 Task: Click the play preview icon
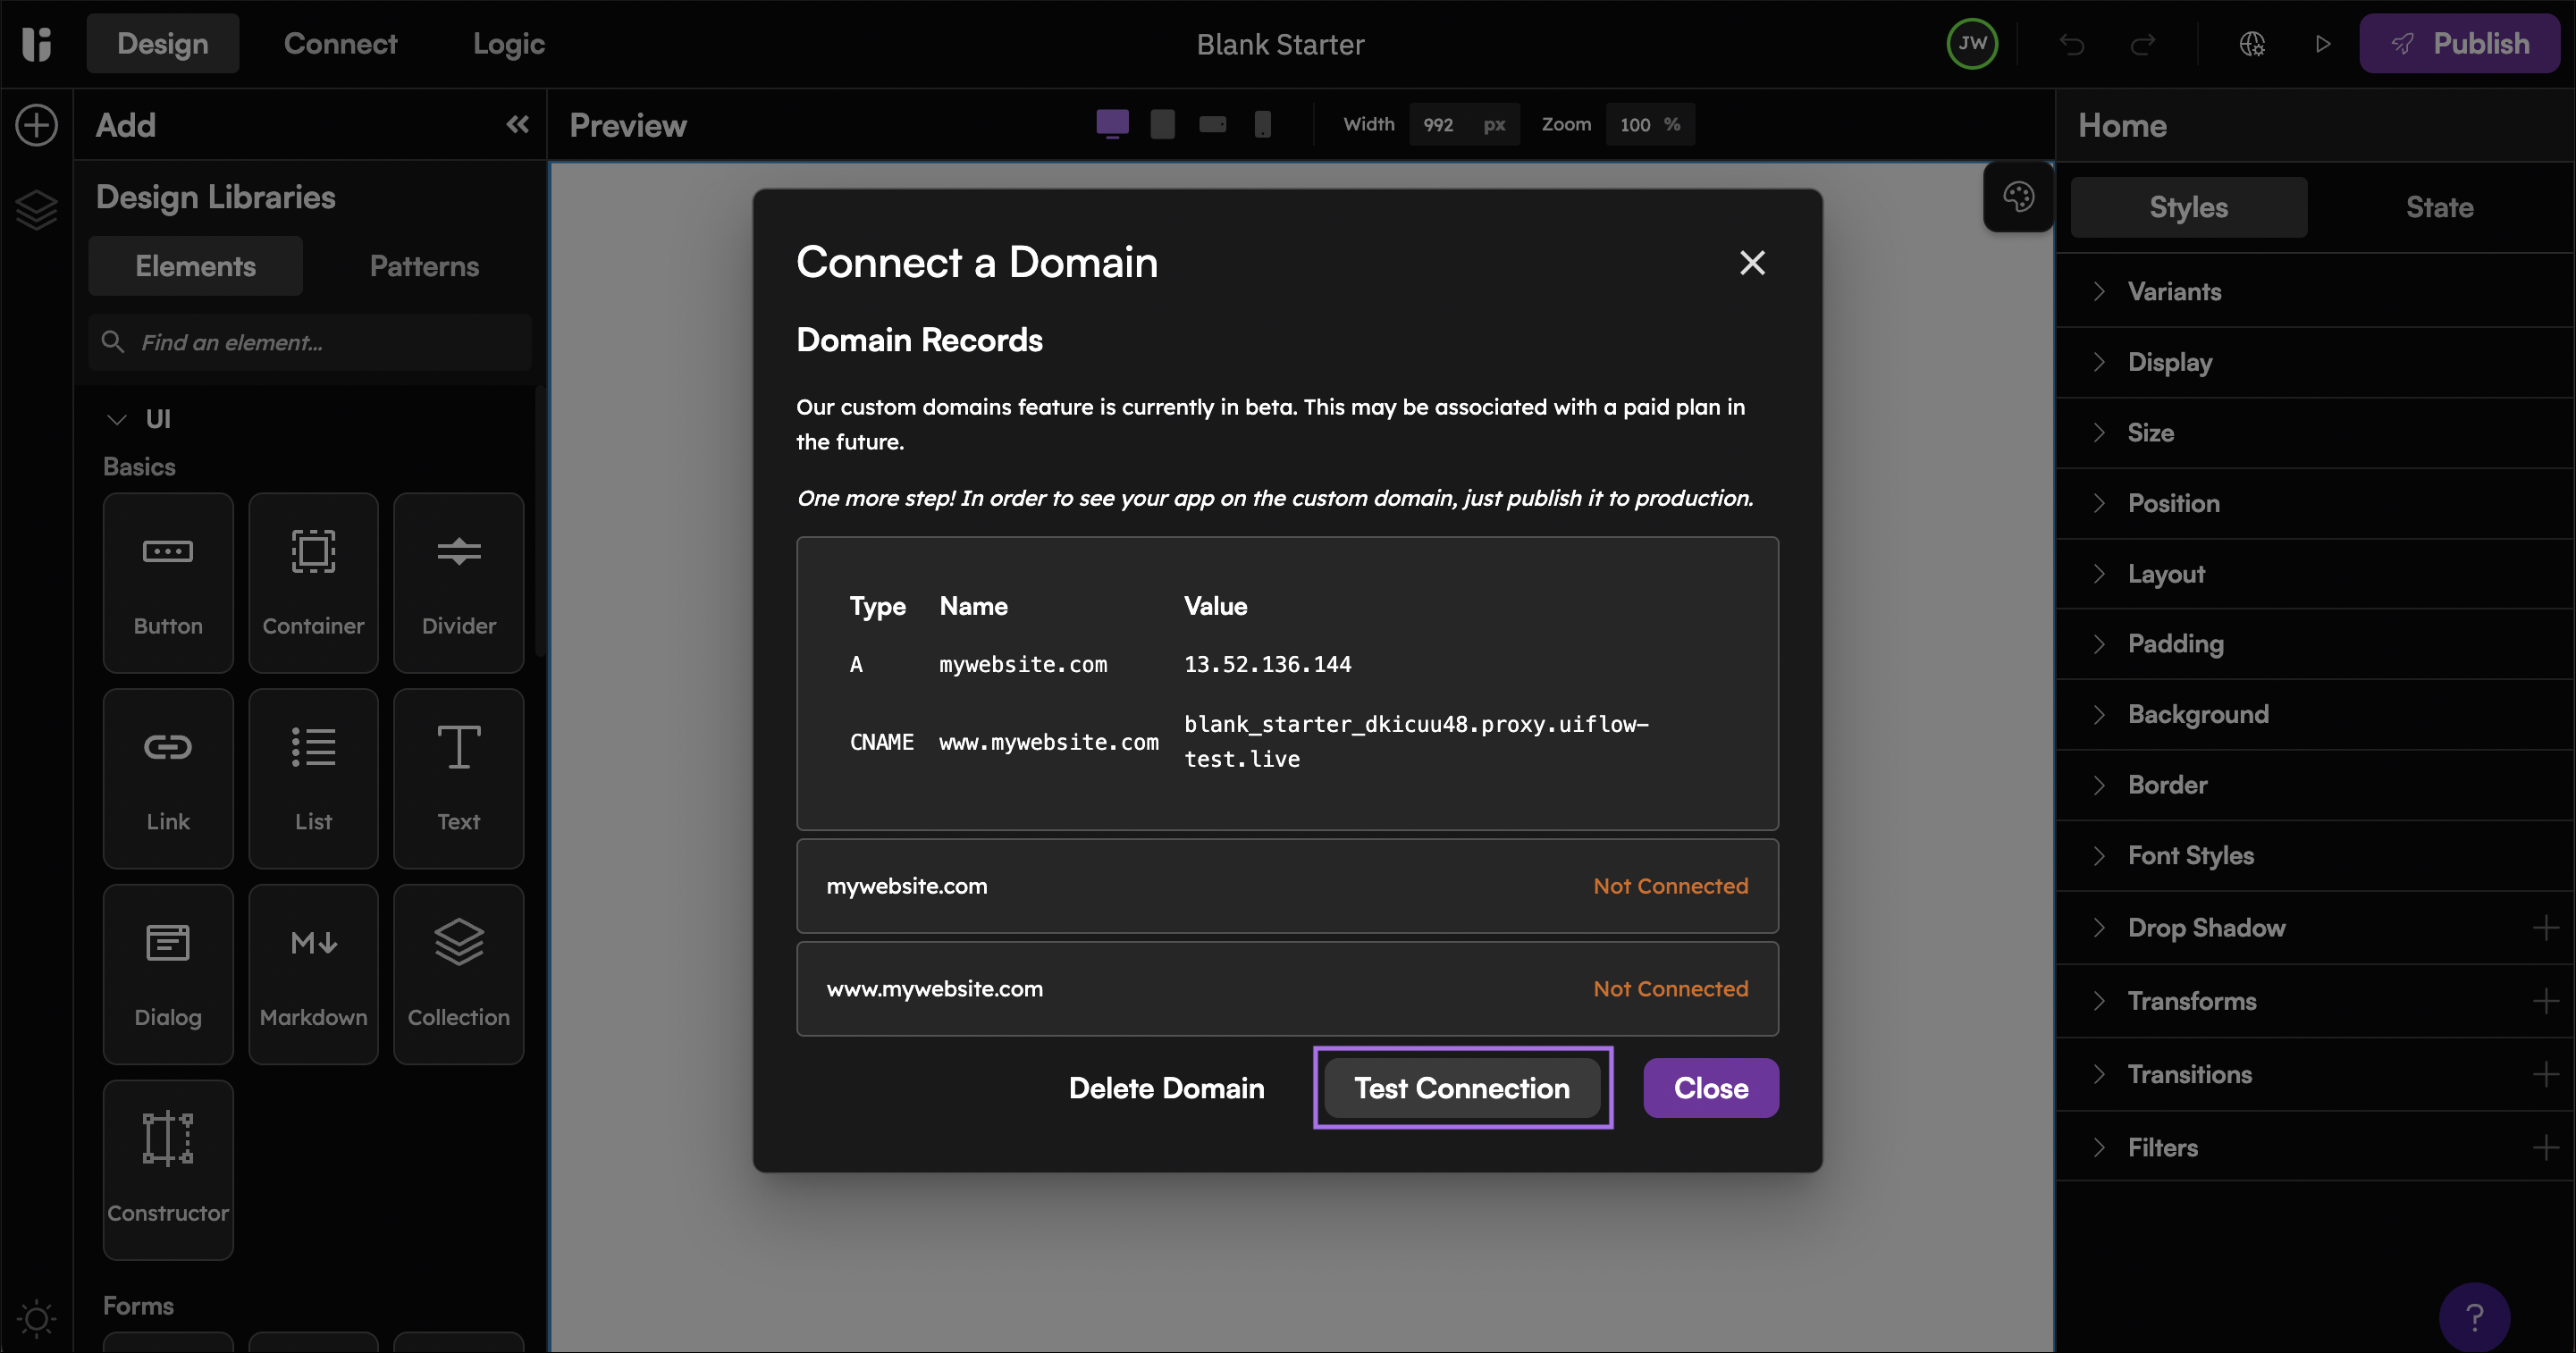(x=2322, y=44)
